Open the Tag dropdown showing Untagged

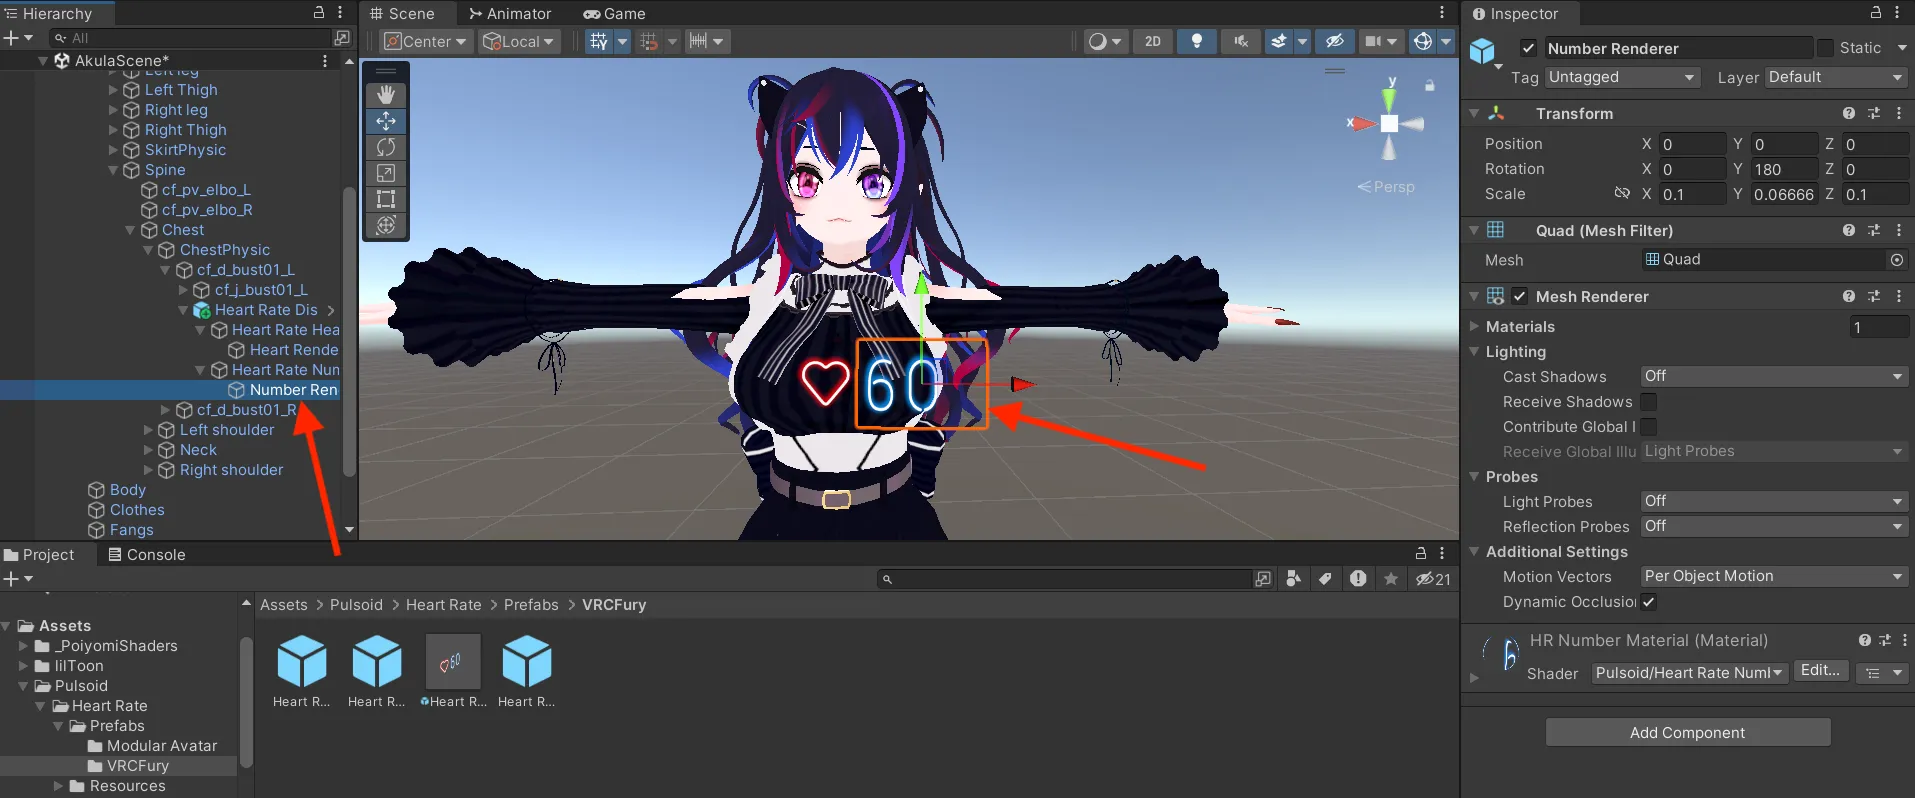(x=1622, y=77)
